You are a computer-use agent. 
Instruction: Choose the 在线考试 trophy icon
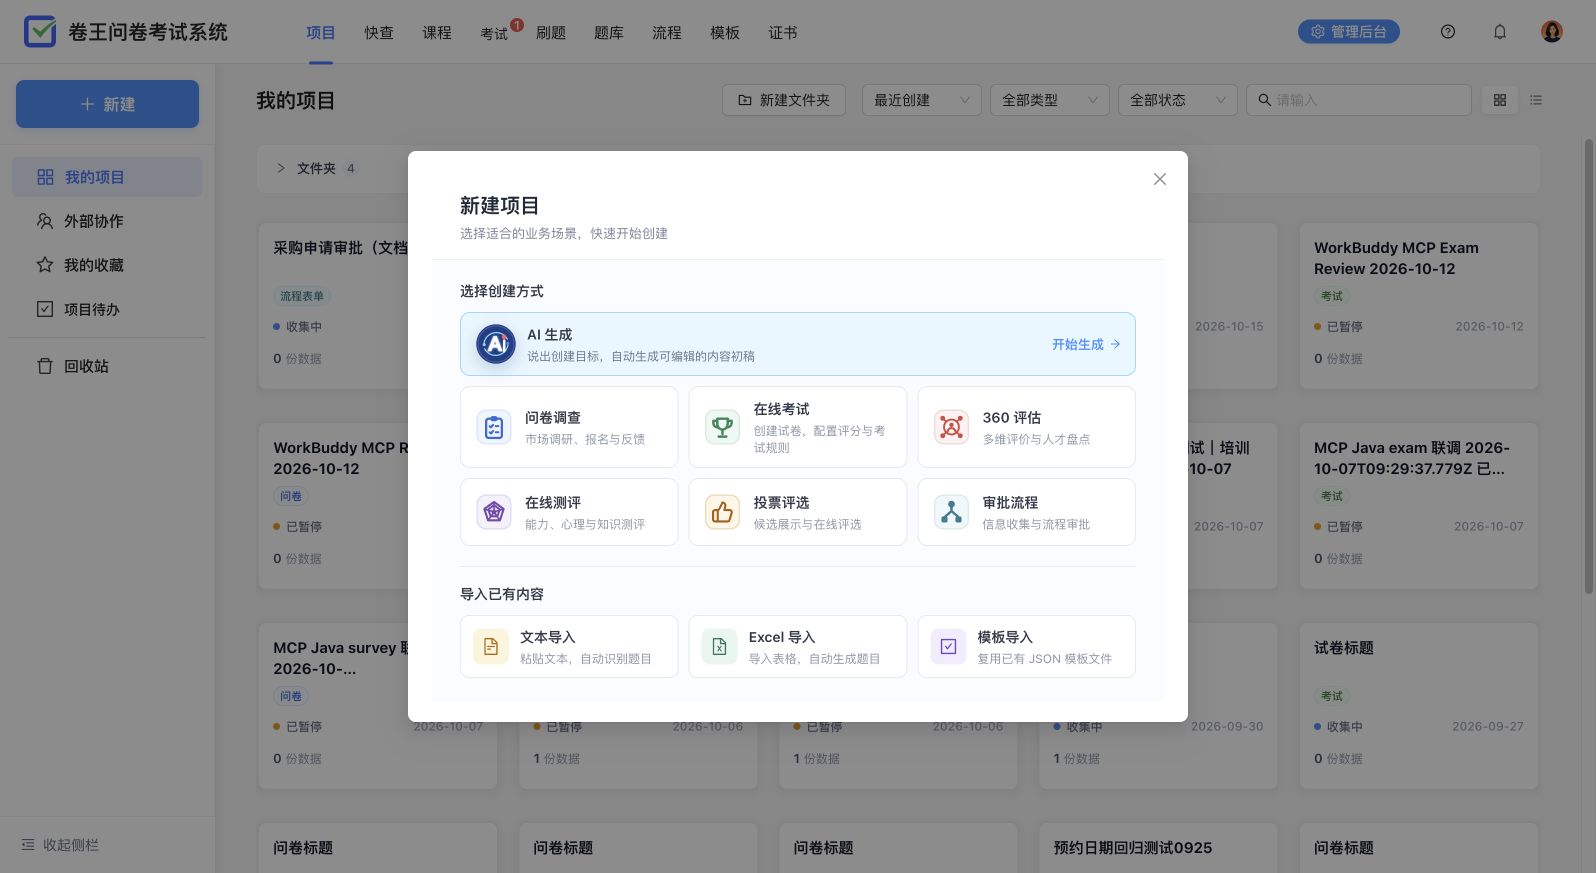722,427
